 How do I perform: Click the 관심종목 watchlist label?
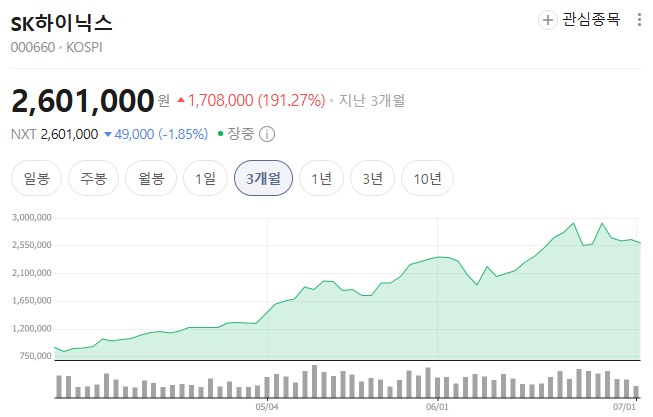pos(591,20)
